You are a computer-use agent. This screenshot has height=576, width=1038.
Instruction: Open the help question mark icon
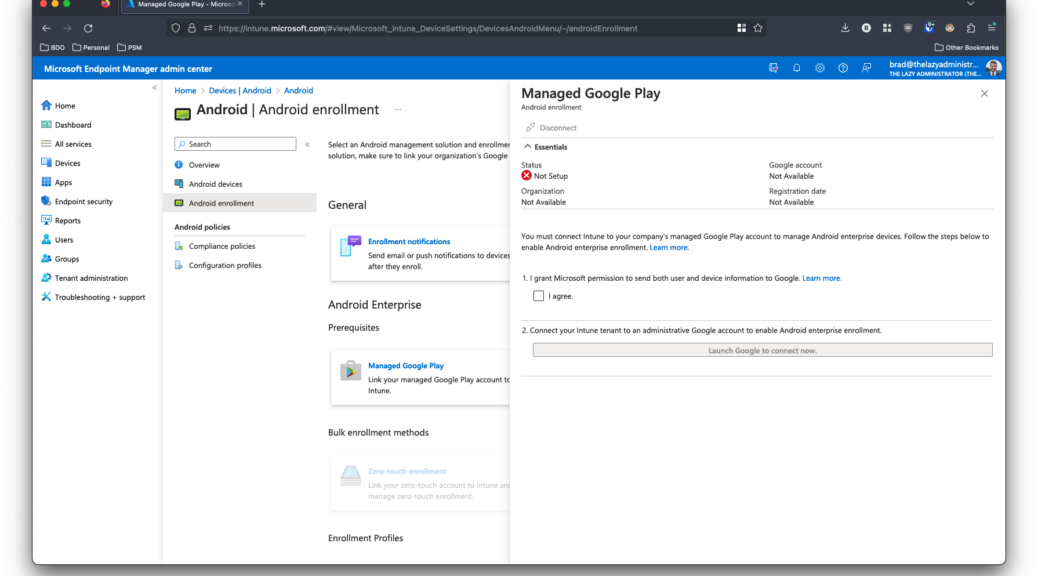(x=843, y=68)
